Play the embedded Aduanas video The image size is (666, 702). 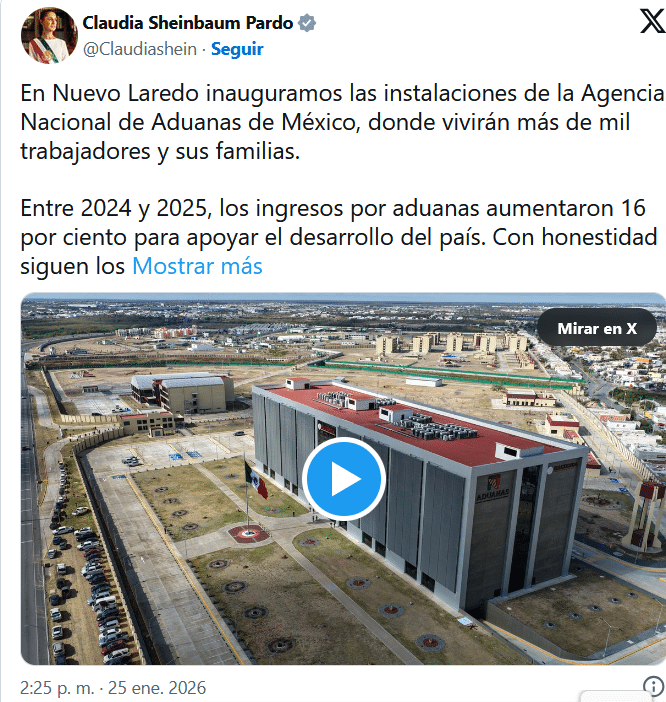pos(344,479)
